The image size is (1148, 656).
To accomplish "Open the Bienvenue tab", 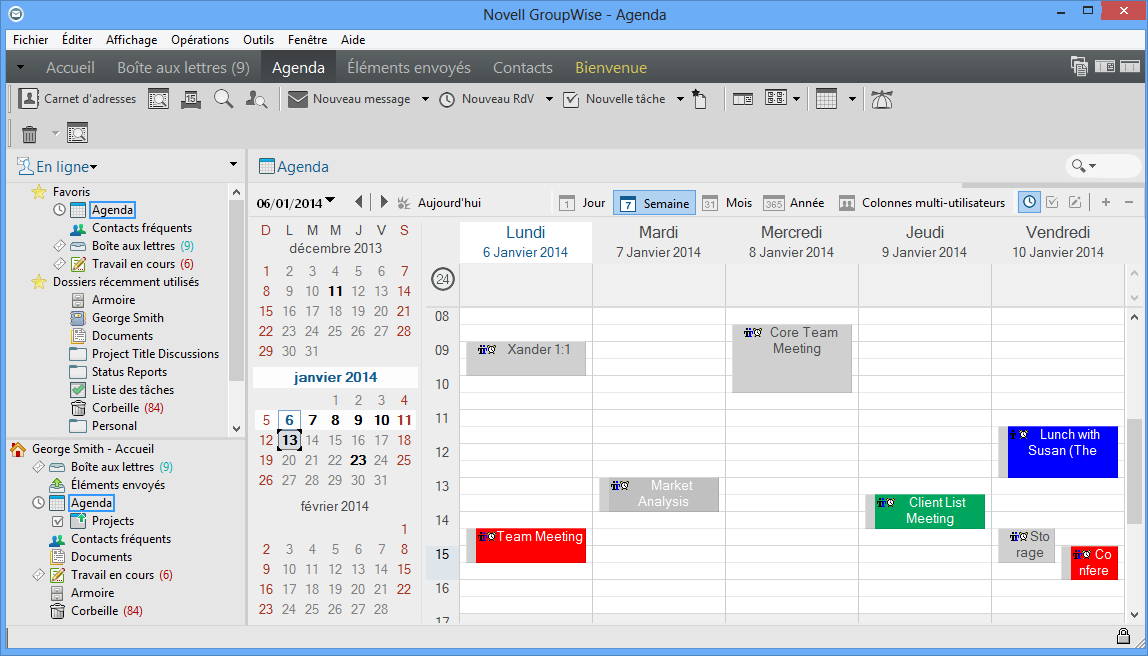I will tap(611, 67).
